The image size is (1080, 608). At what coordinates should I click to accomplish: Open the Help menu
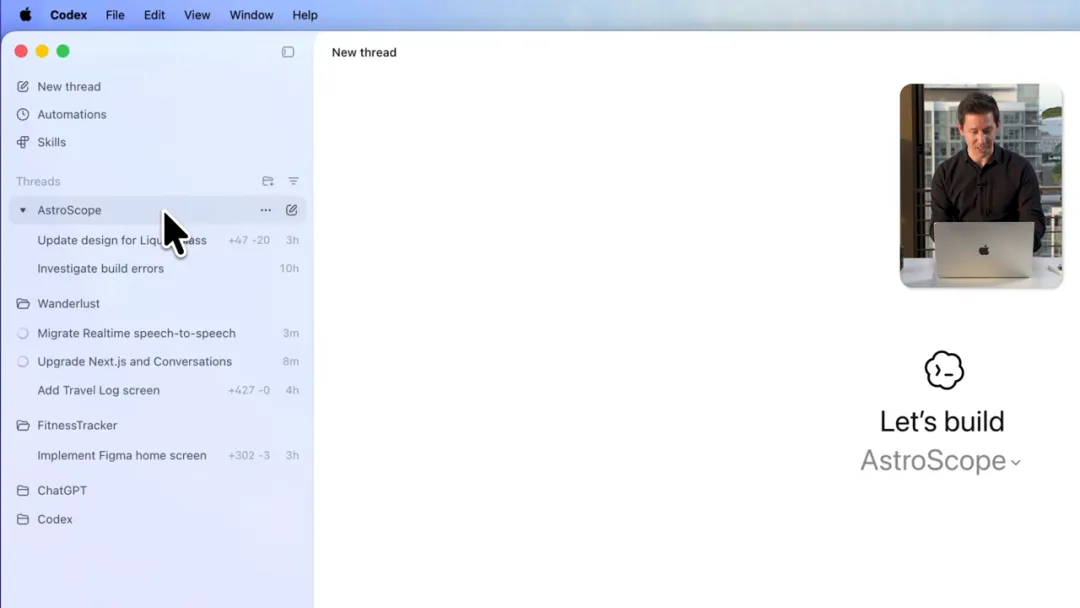point(304,14)
